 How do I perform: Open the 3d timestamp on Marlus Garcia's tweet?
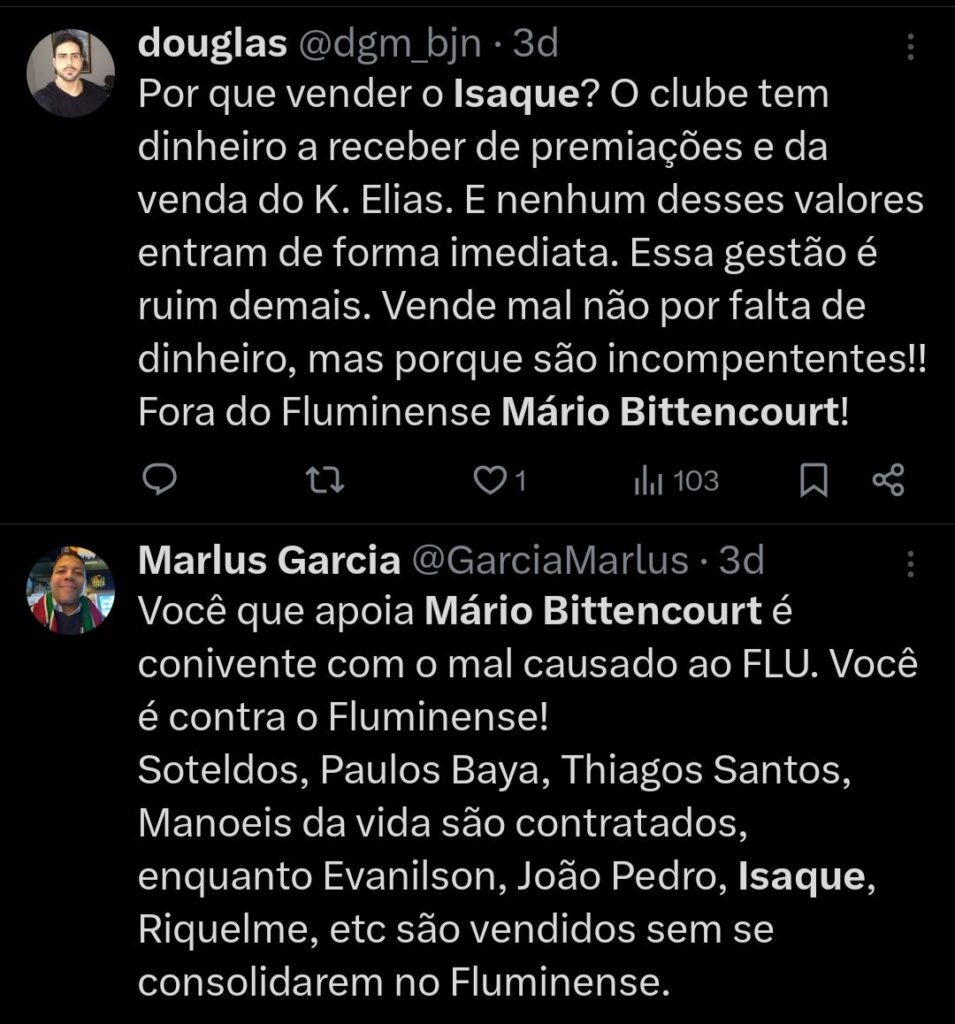(x=741, y=560)
